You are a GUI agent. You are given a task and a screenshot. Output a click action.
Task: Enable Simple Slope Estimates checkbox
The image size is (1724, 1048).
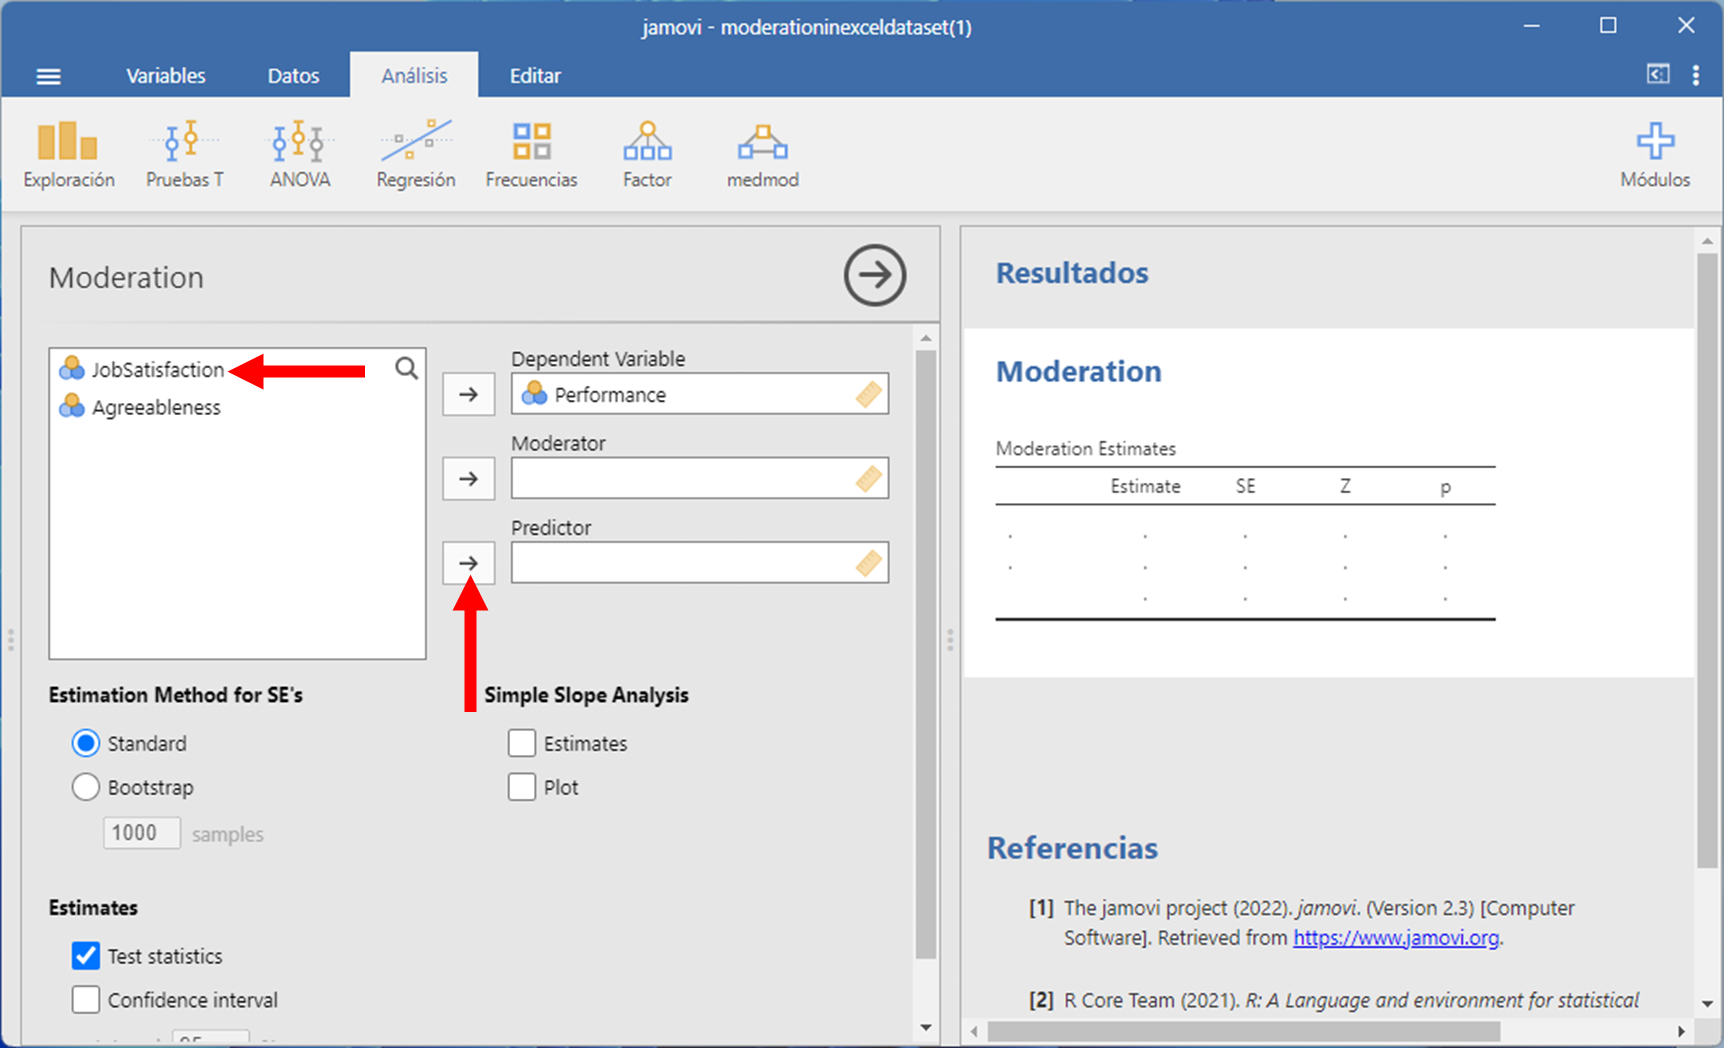tap(522, 743)
